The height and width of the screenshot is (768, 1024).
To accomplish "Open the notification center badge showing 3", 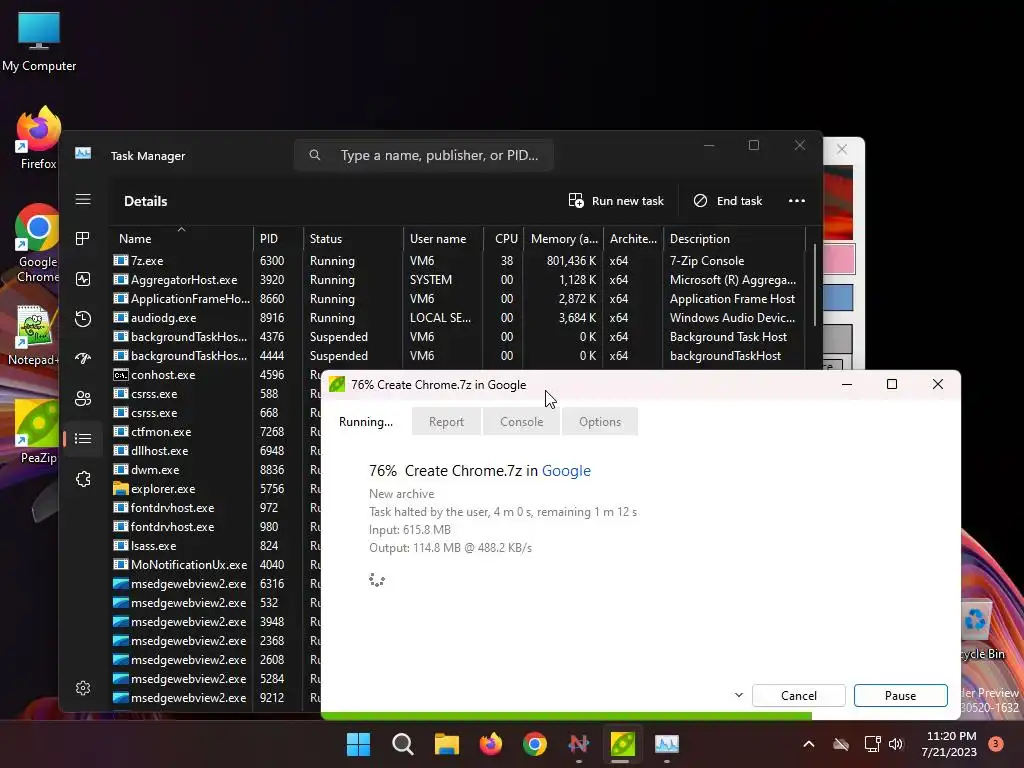I will tap(996, 744).
